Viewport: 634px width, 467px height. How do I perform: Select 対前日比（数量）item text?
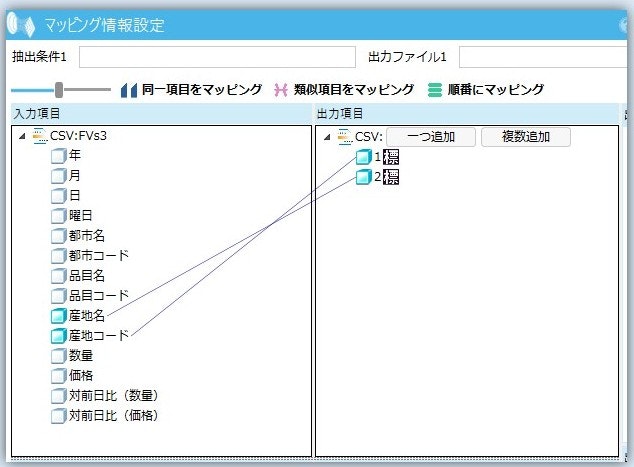pos(114,395)
